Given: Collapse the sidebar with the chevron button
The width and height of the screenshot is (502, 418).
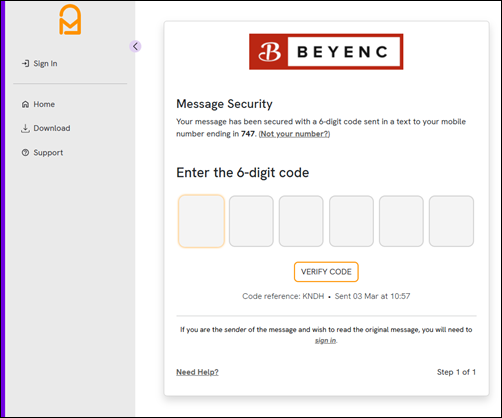Looking at the screenshot, I should click(x=135, y=46).
